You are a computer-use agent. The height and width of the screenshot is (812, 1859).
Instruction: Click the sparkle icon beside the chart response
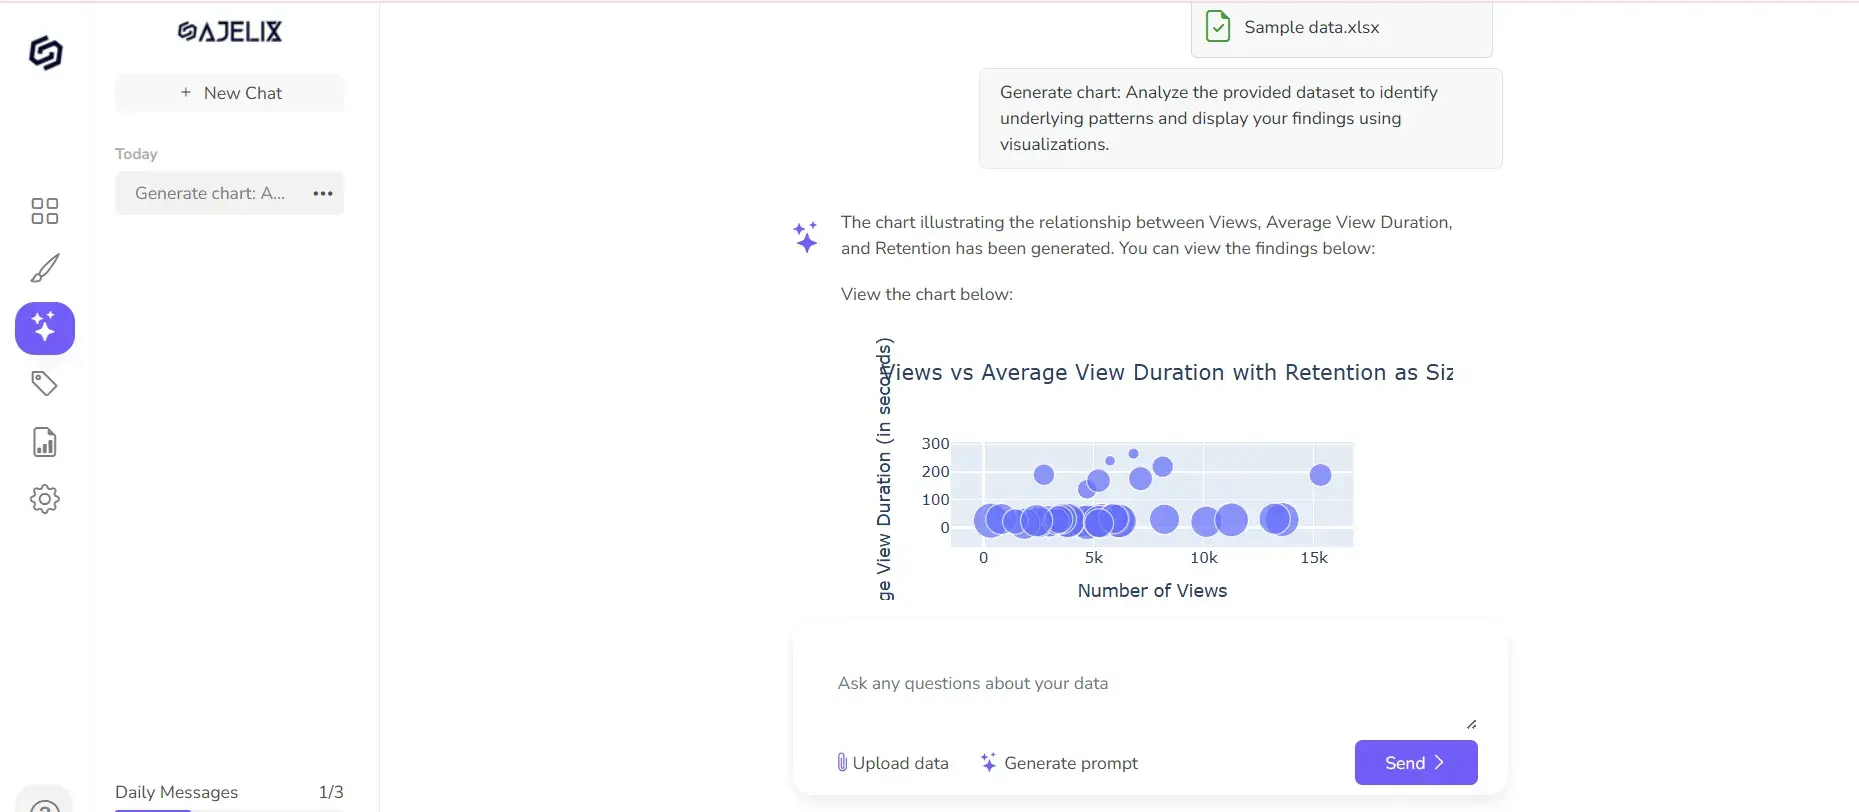(807, 236)
